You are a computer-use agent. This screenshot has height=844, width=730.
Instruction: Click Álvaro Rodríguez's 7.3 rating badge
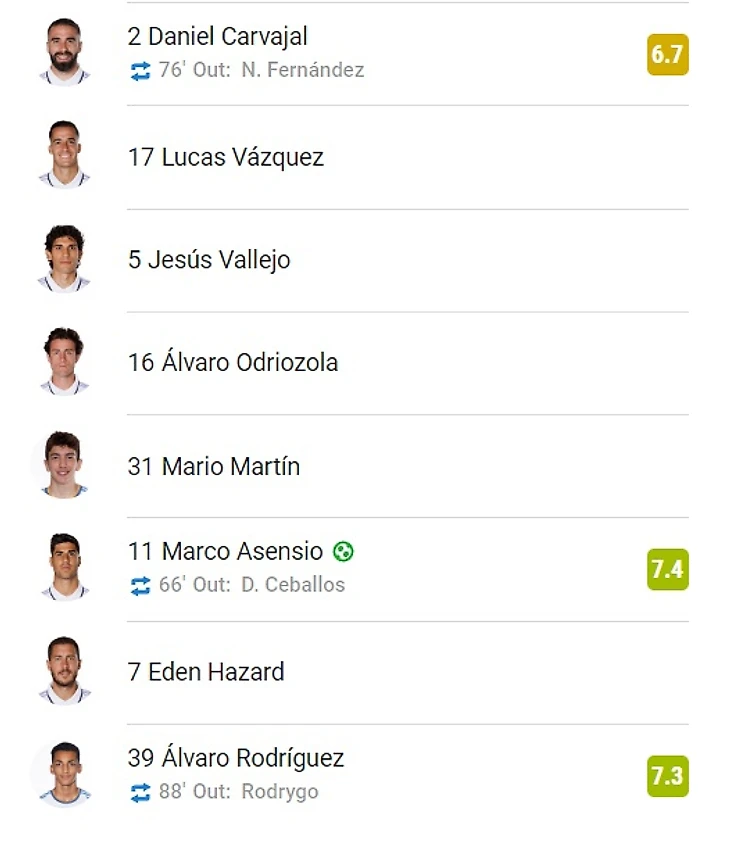pyautogui.click(x=667, y=775)
